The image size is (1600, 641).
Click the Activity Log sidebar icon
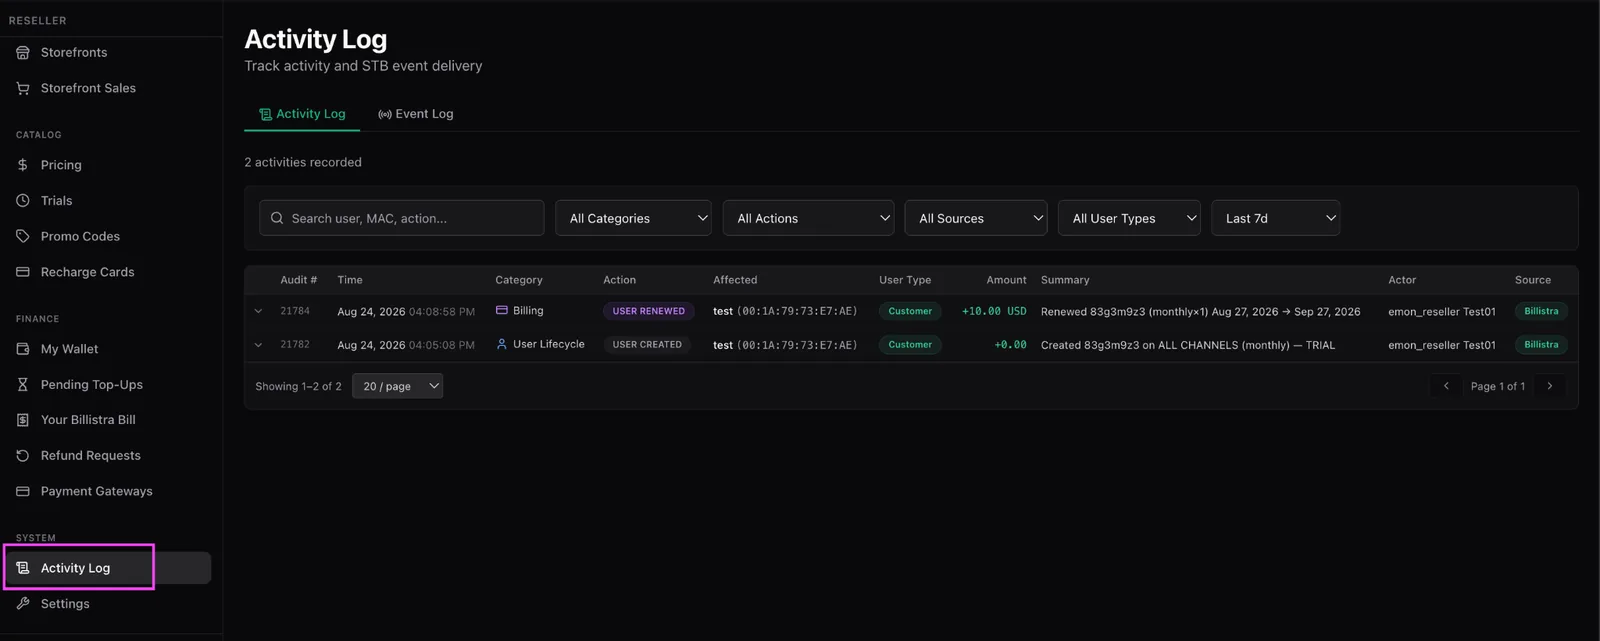pyautogui.click(x=23, y=568)
